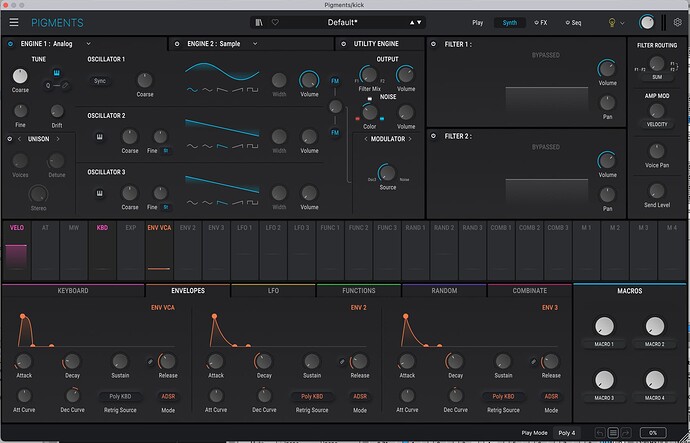Click the Tune keyboard quantize icon
This screenshot has width=690, height=443.
tap(56, 73)
